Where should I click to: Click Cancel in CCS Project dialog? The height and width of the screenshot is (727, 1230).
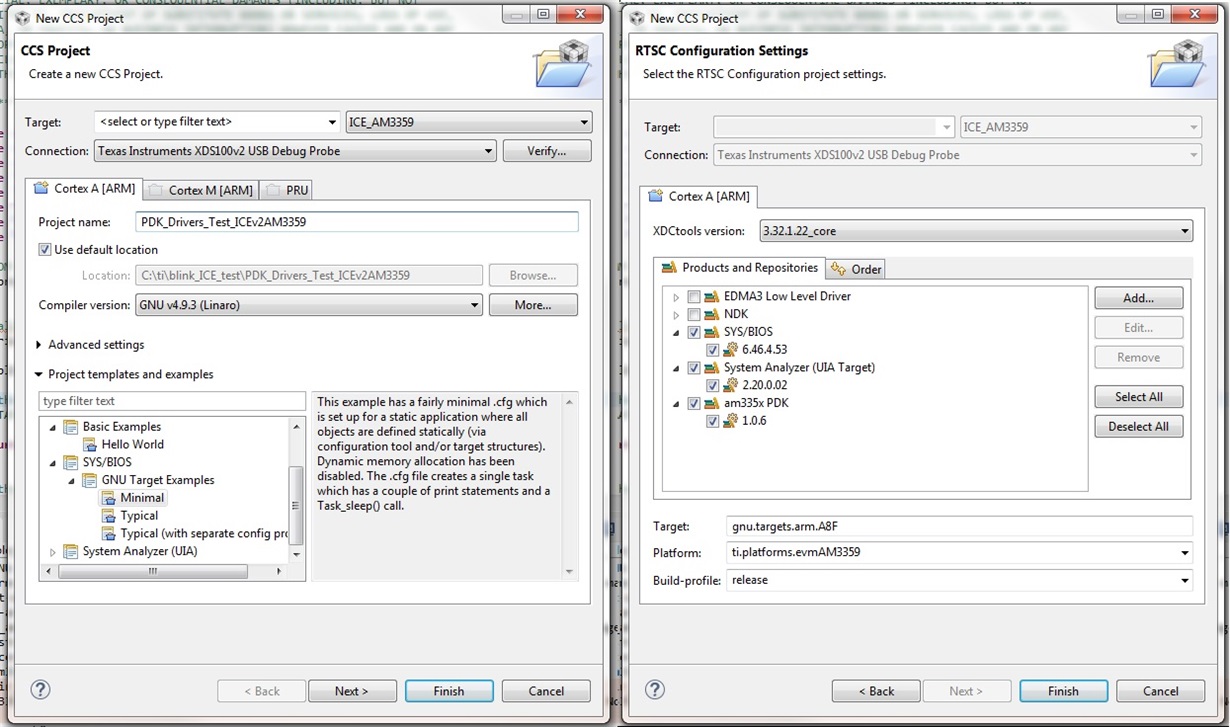[x=546, y=691]
